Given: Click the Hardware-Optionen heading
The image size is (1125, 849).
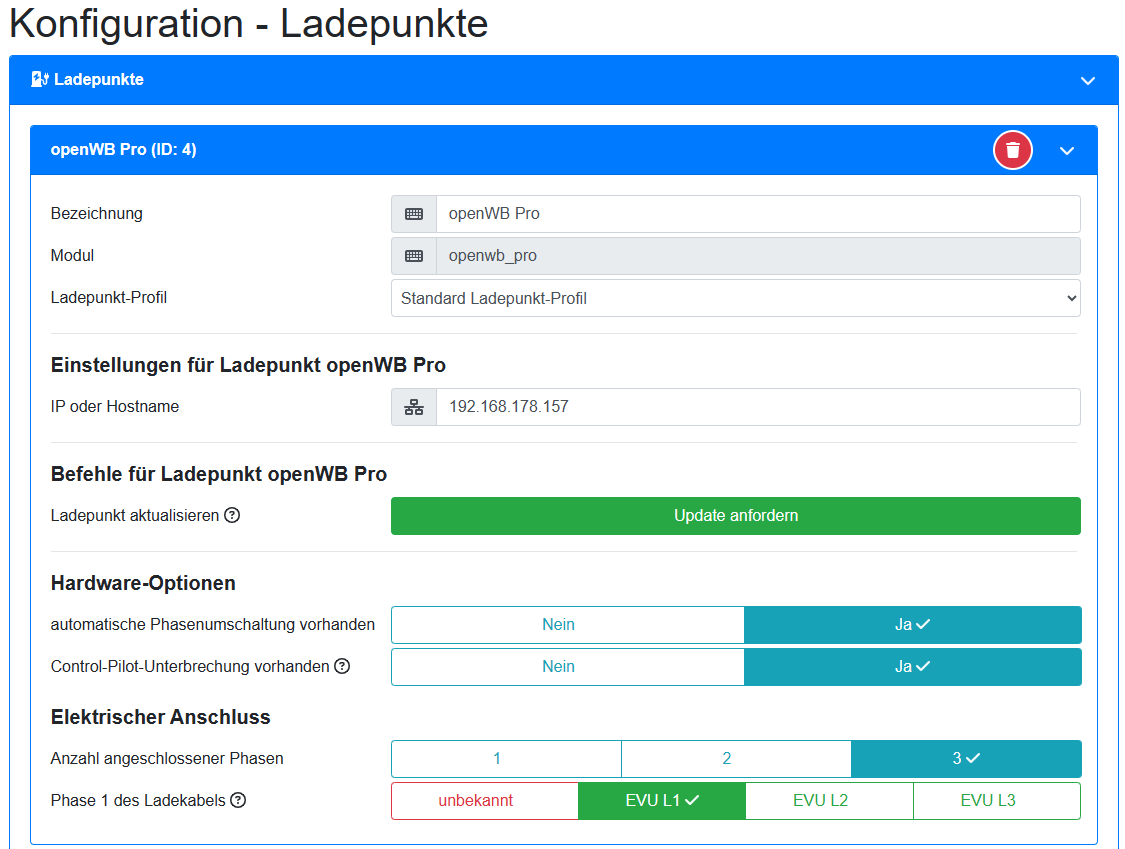Looking at the screenshot, I should pos(143,583).
